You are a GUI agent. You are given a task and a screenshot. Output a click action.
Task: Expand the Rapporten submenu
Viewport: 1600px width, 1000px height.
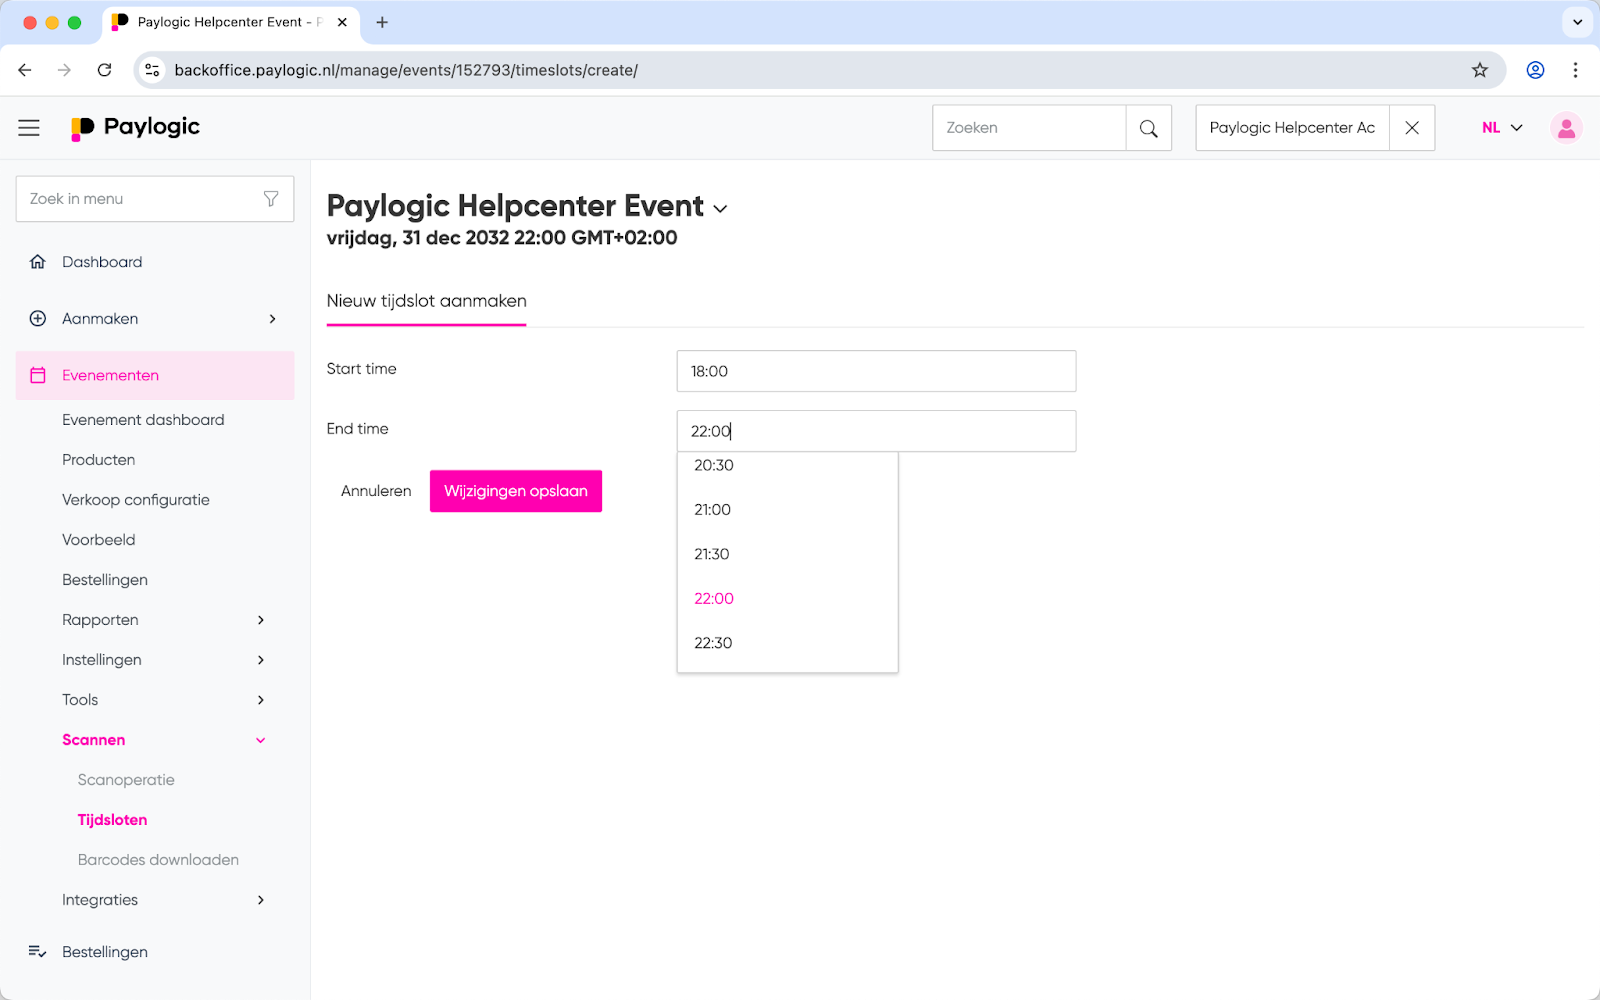(x=261, y=620)
